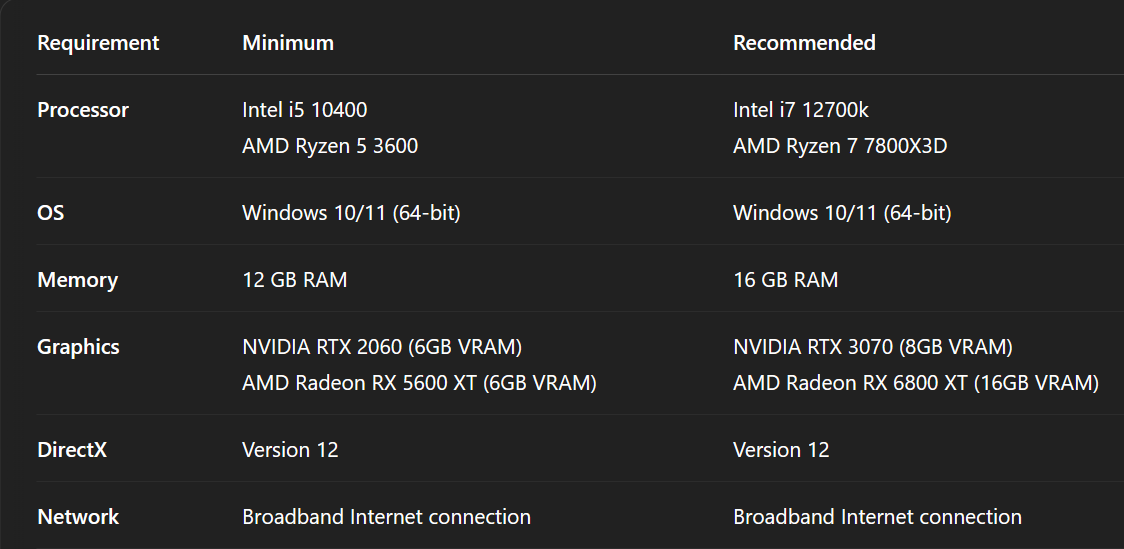Click the AMD Ryzen 5 3600 text

[330, 146]
